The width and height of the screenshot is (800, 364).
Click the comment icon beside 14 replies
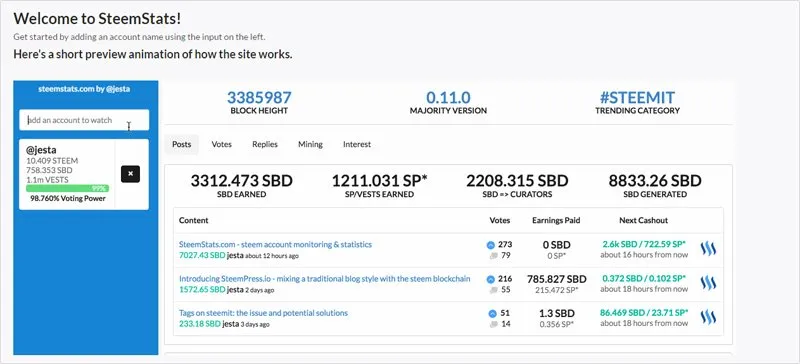click(x=493, y=324)
